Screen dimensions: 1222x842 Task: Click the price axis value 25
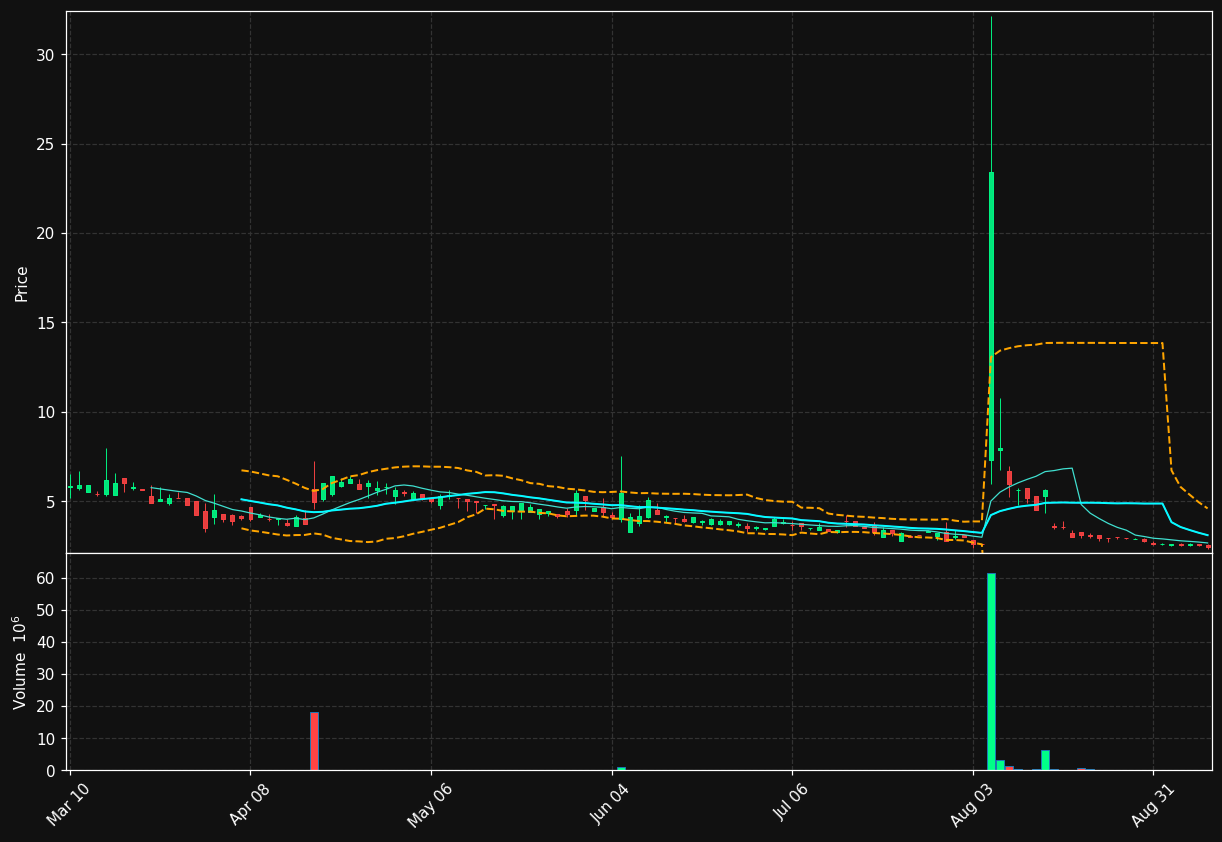pyautogui.click(x=45, y=144)
